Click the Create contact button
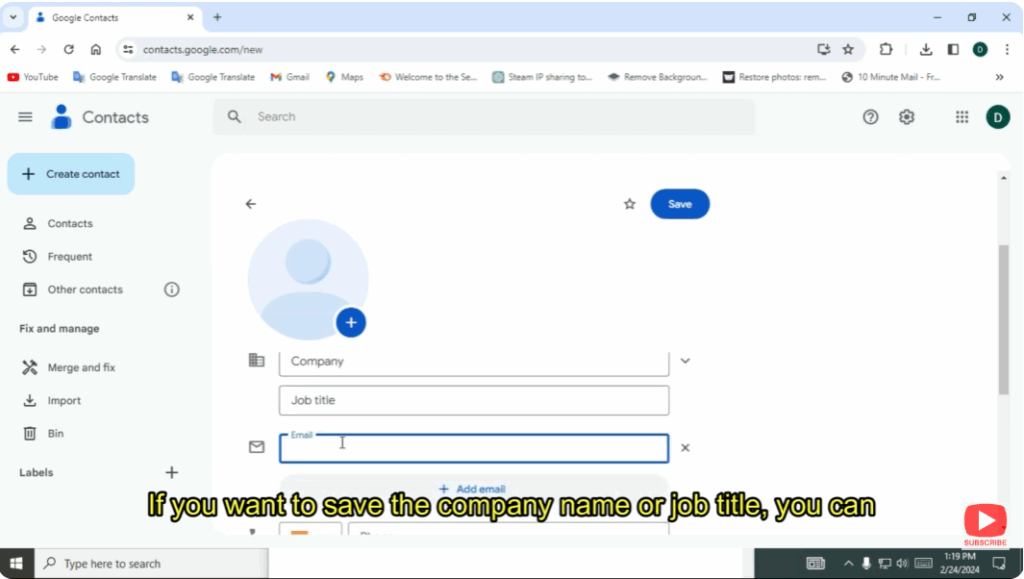The height and width of the screenshot is (579, 1024). point(71,174)
